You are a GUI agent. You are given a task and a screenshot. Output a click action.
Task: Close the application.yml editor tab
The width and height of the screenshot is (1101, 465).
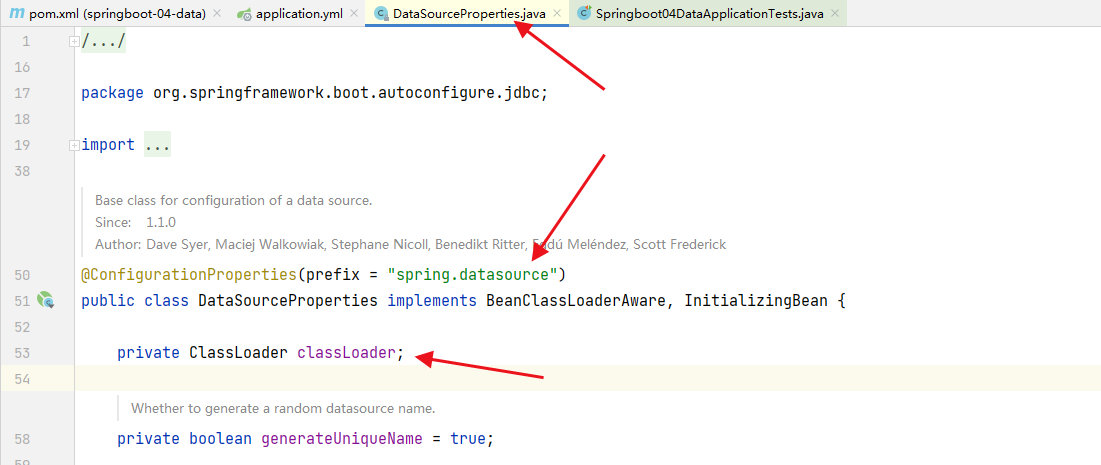(x=354, y=13)
